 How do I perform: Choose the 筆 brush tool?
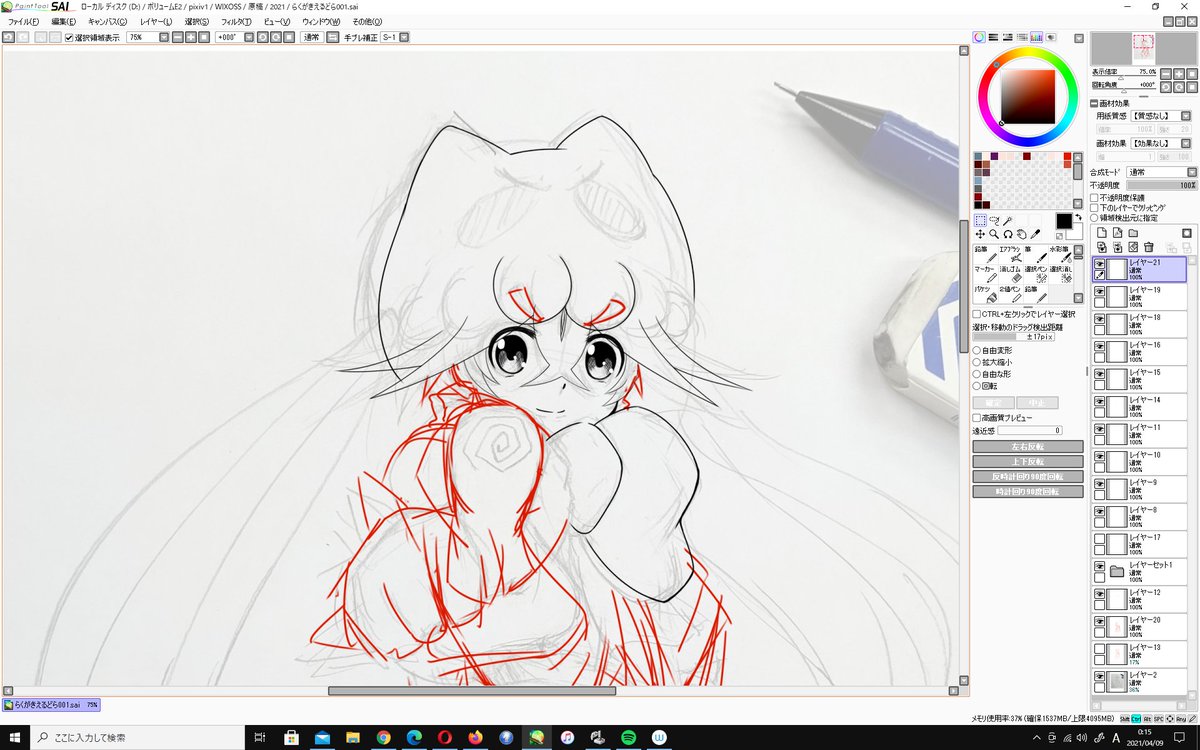1036,256
